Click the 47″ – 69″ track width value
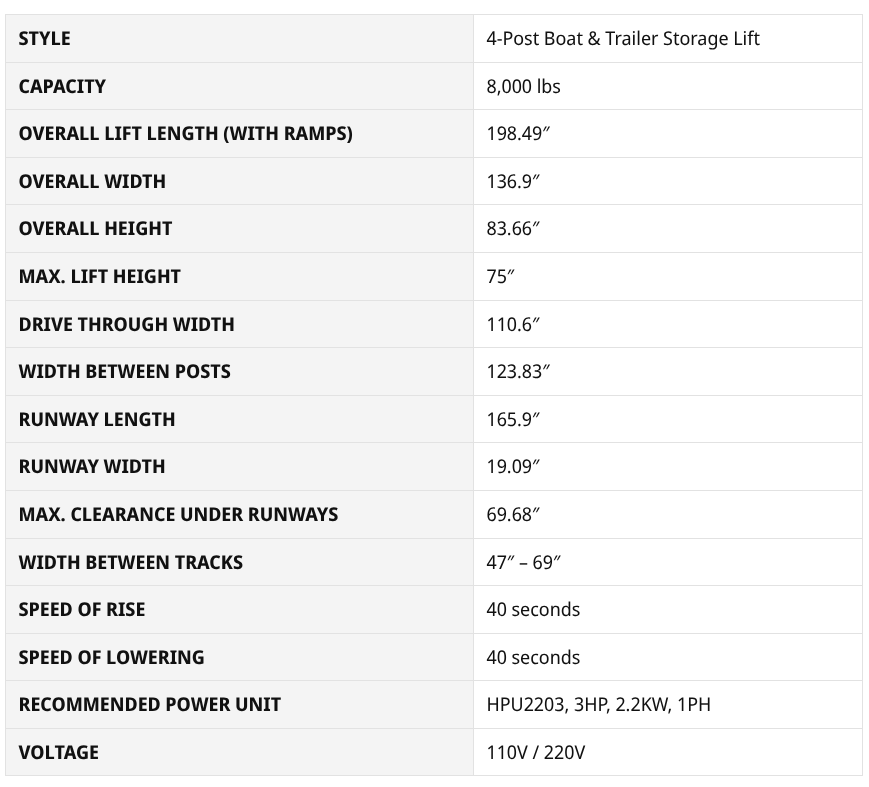 tap(523, 562)
